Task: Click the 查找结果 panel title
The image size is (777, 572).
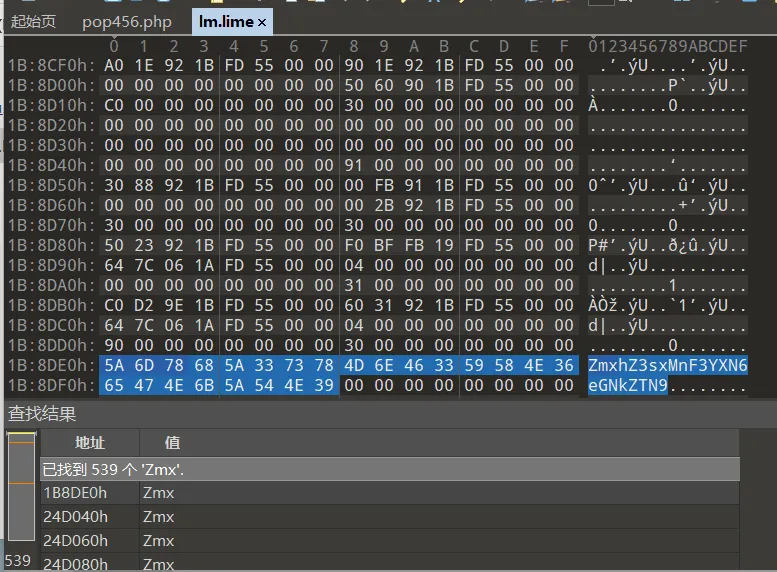Action: tap(42, 413)
